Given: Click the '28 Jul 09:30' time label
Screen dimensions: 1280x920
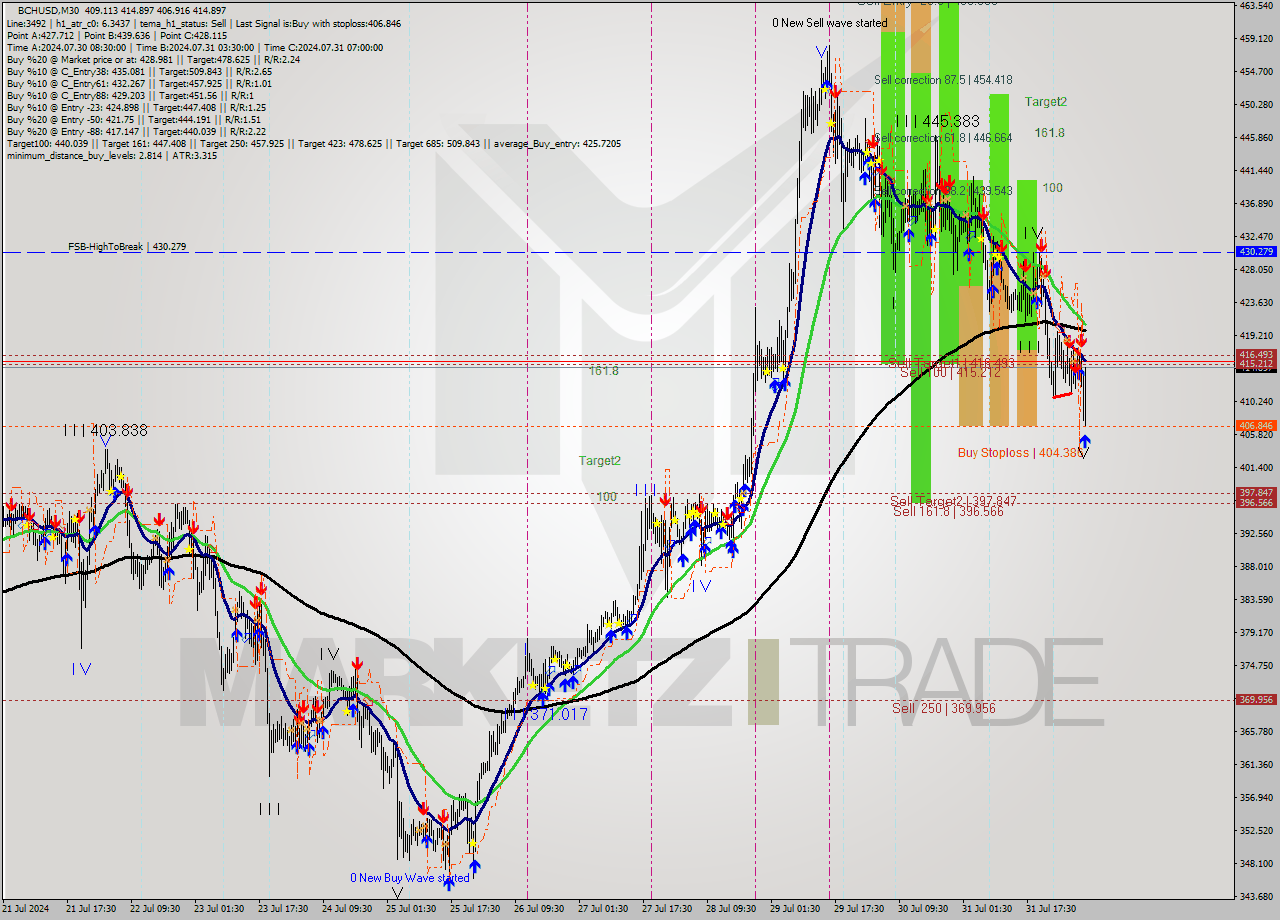Looking at the screenshot, I should 732,909.
